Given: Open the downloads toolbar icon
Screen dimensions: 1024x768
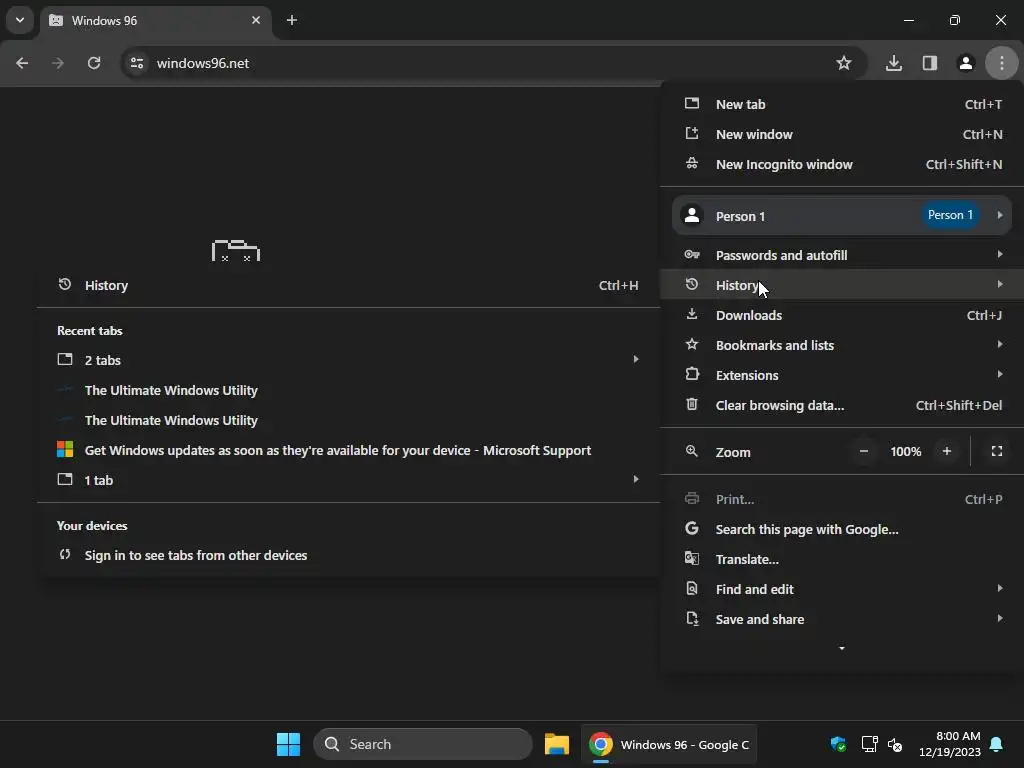Looking at the screenshot, I should pyautogui.click(x=893, y=63).
